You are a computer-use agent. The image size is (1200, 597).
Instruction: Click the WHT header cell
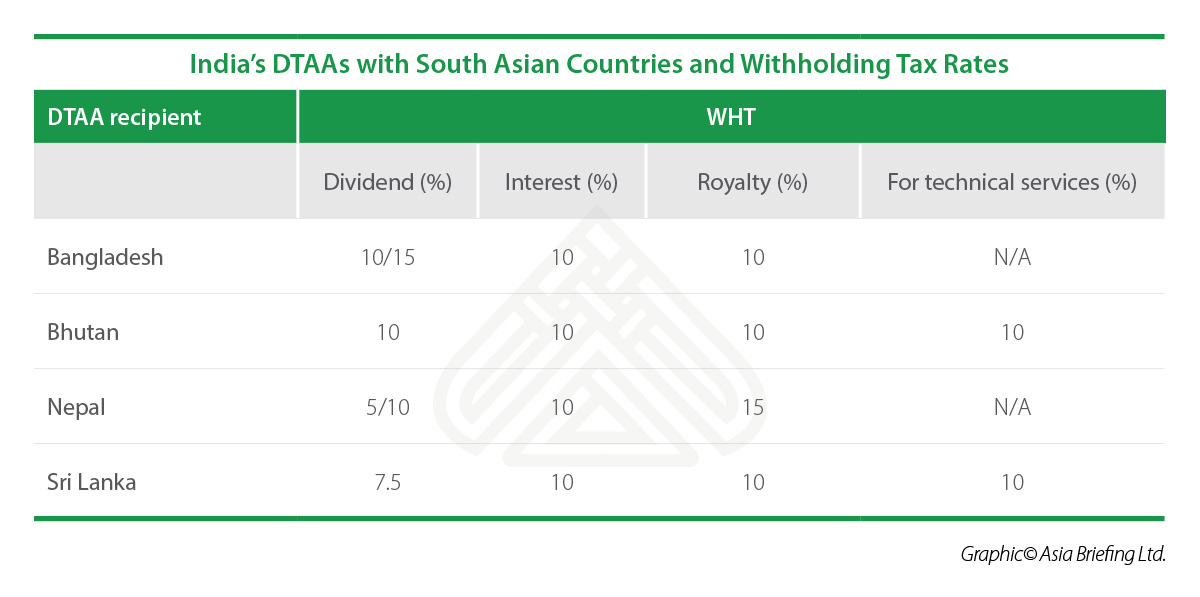pyautogui.click(x=732, y=117)
